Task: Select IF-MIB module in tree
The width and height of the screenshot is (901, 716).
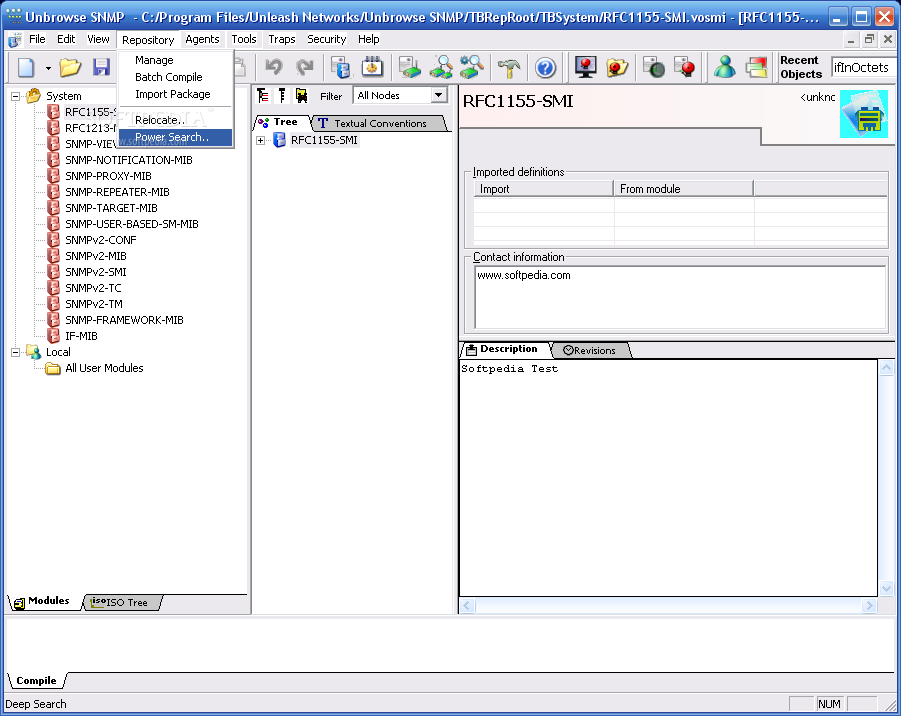Action: click(81, 337)
